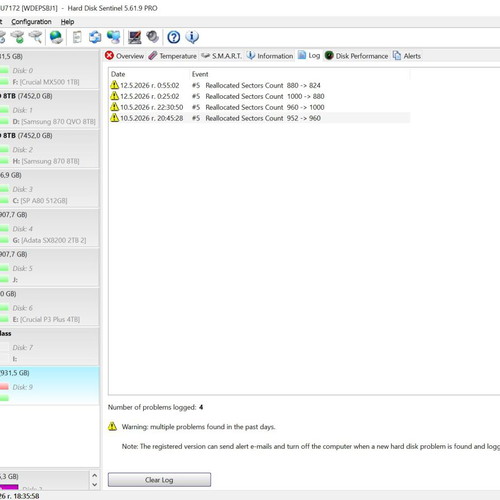Click the blue info bubble toolbar icon

tap(192, 37)
